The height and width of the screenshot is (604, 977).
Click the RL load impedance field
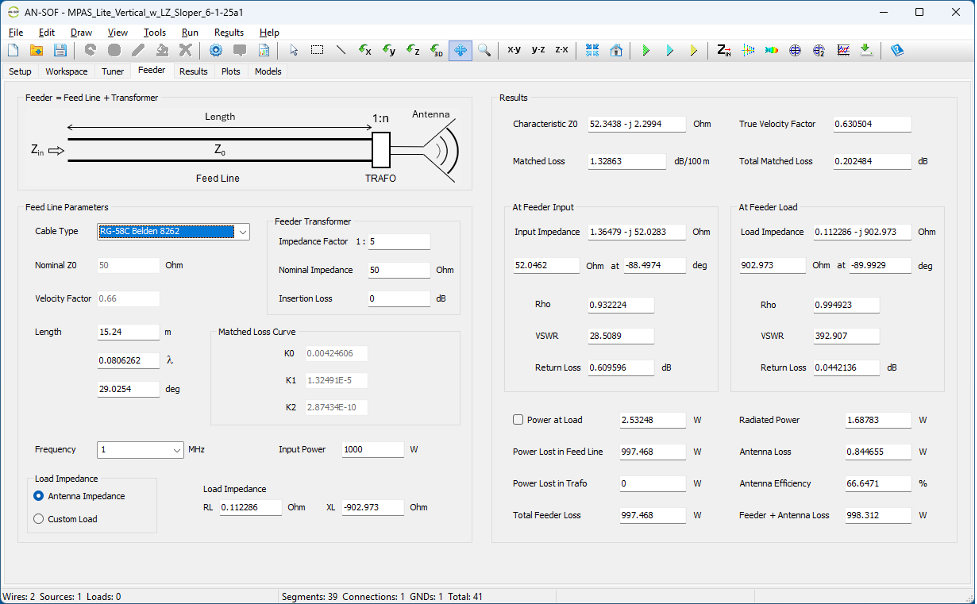(250, 508)
